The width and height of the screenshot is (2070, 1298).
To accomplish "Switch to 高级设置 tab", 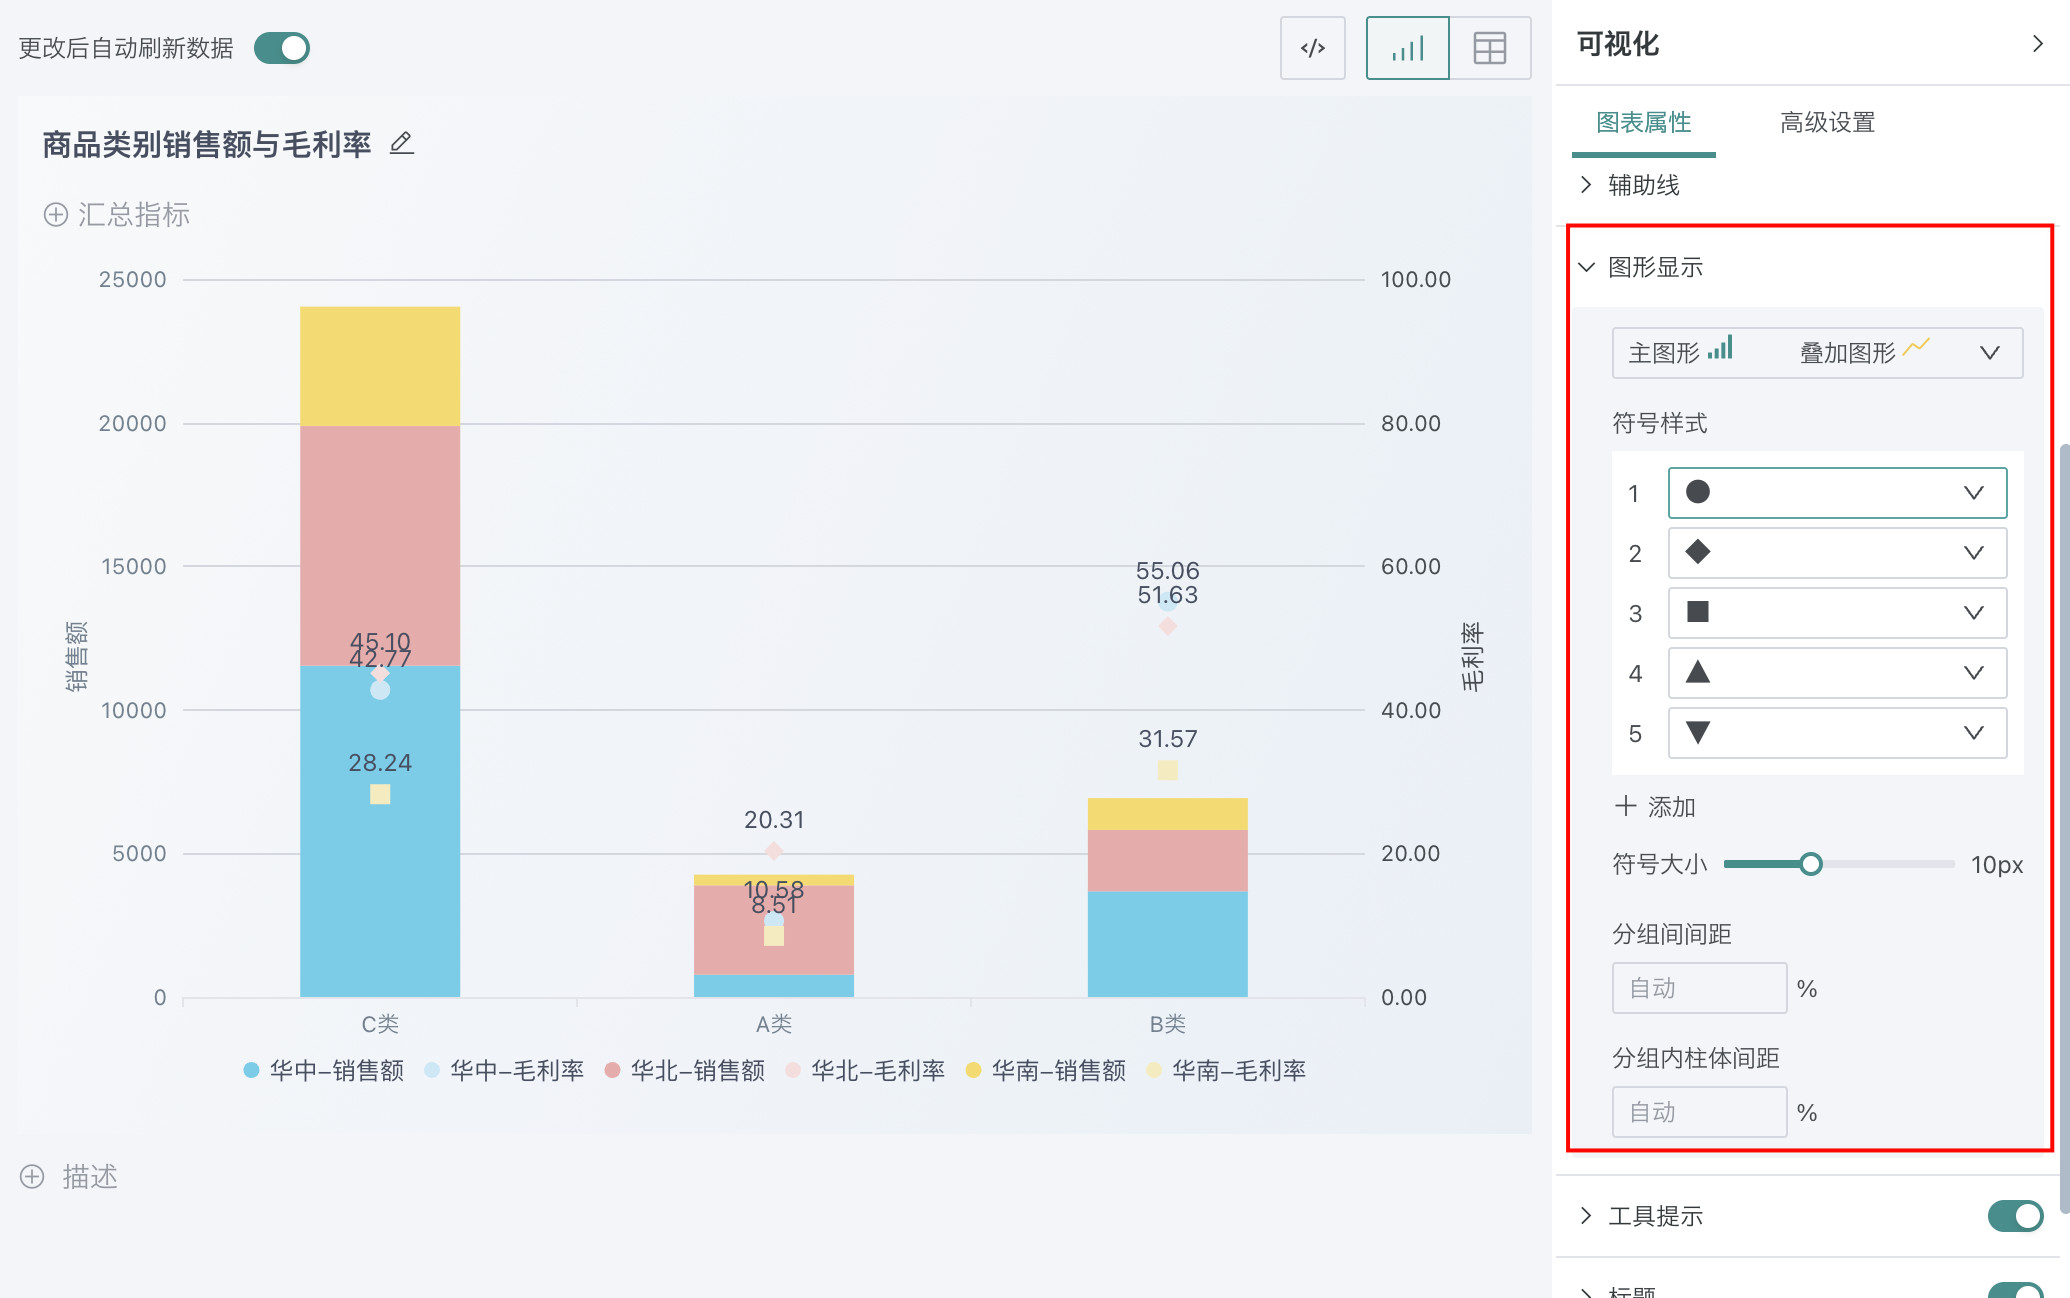I will (x=1827, y=123).
